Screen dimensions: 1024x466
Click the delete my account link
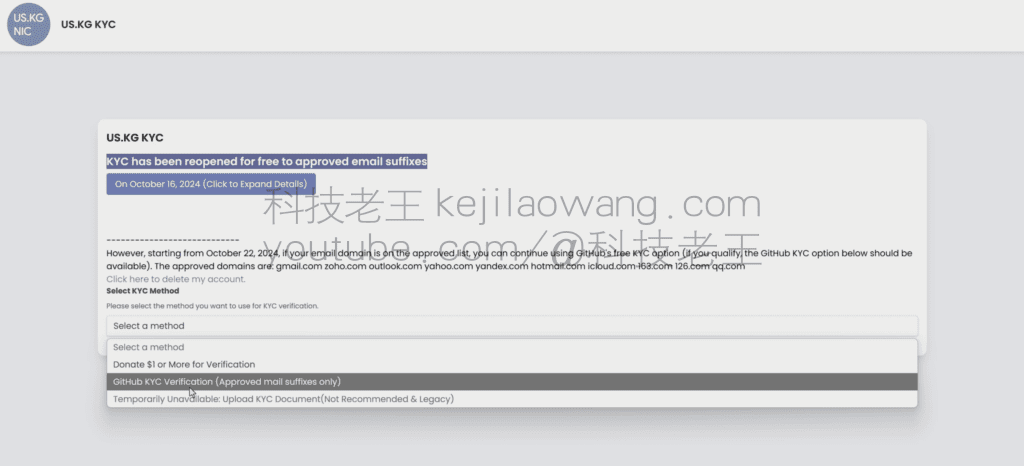click(176, 279)
